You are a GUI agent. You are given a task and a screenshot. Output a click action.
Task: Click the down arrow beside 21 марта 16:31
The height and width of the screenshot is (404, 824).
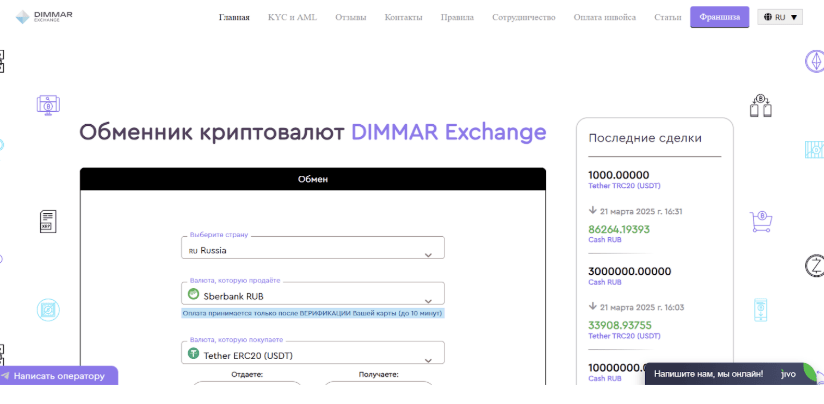(x=593, y=210)
